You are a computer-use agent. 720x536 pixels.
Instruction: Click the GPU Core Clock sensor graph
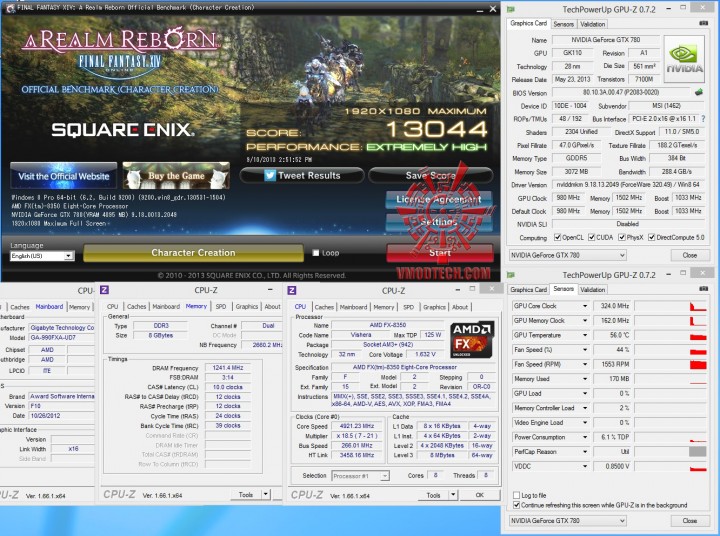(670, 306)
